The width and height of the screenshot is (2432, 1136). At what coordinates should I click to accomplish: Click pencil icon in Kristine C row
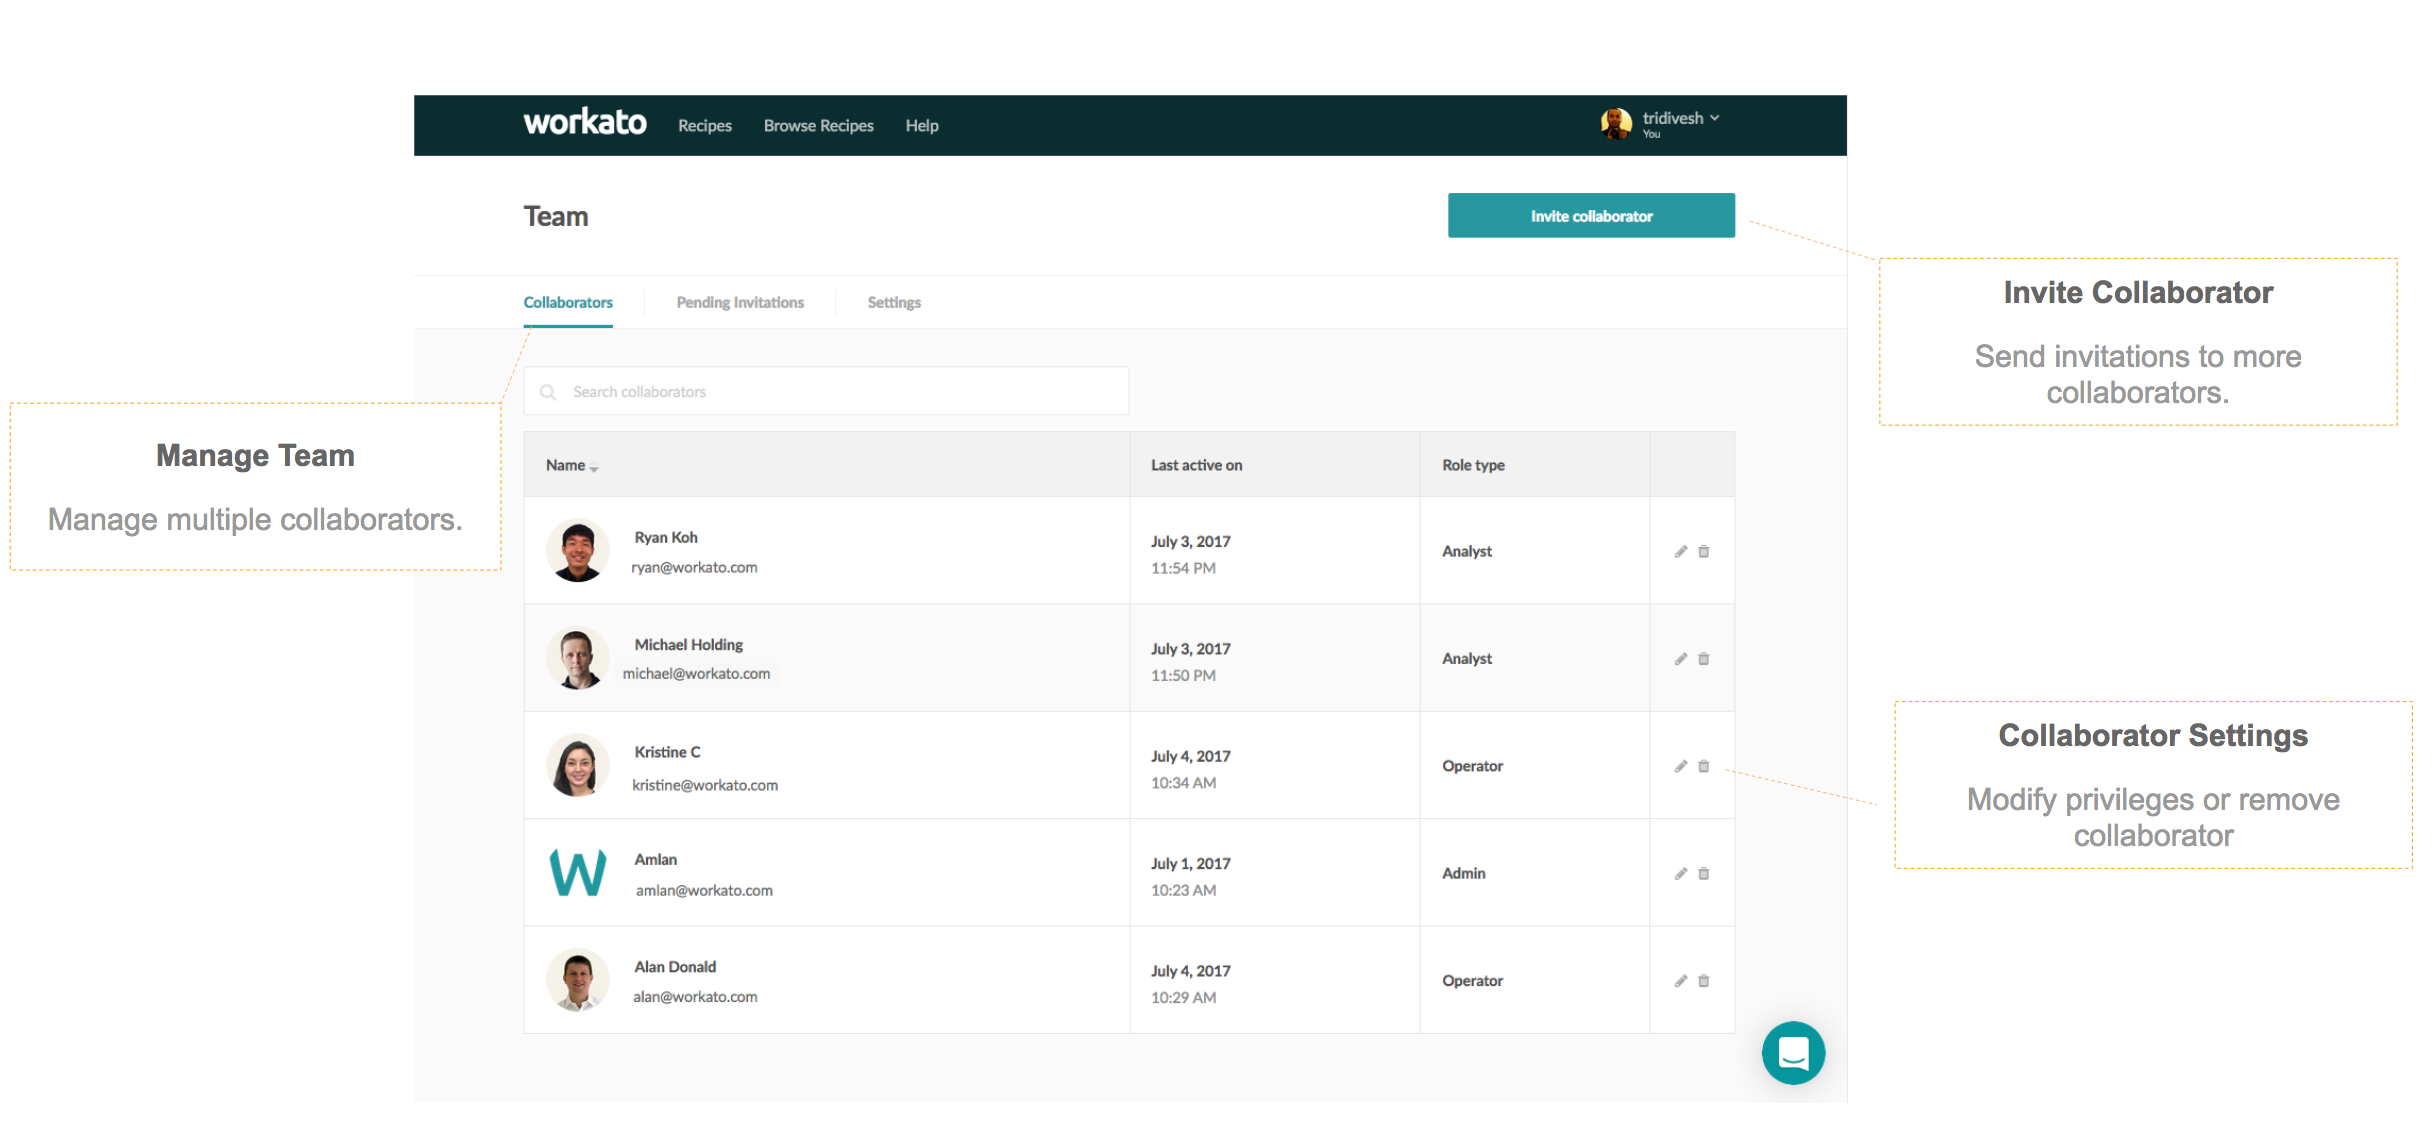click(x=1681, y=767)
